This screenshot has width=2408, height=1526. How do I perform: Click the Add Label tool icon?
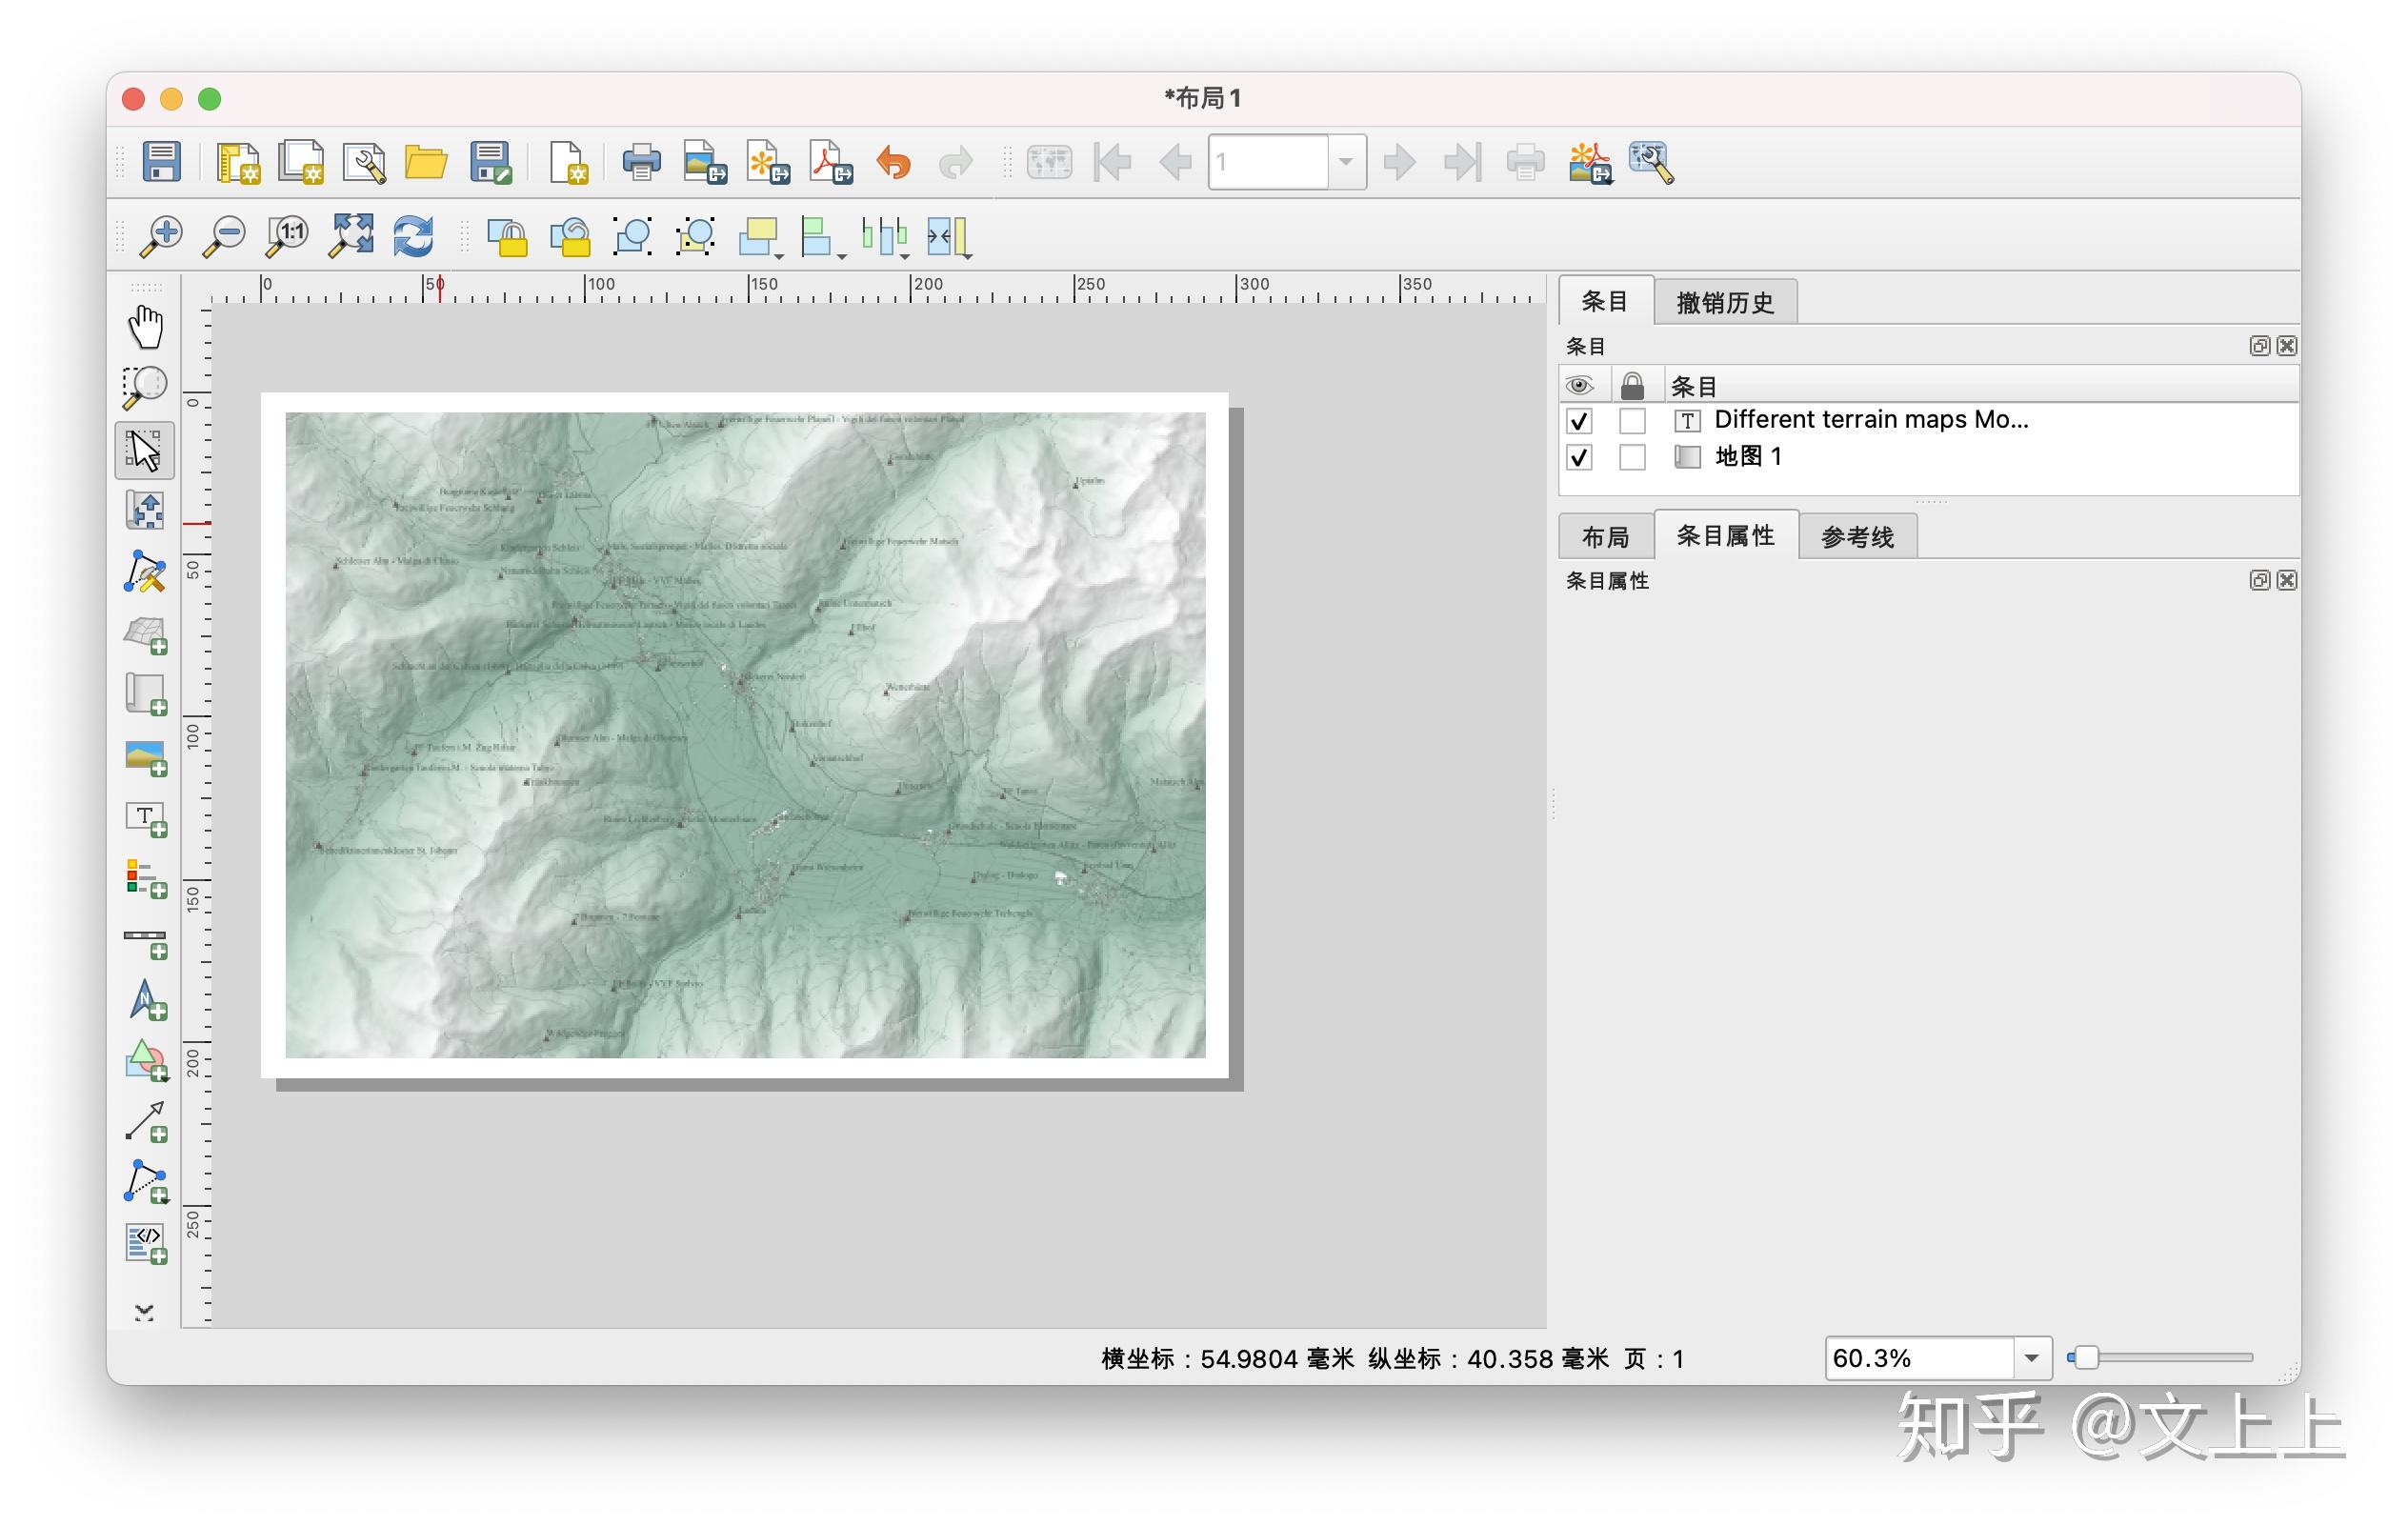(146, 819)
